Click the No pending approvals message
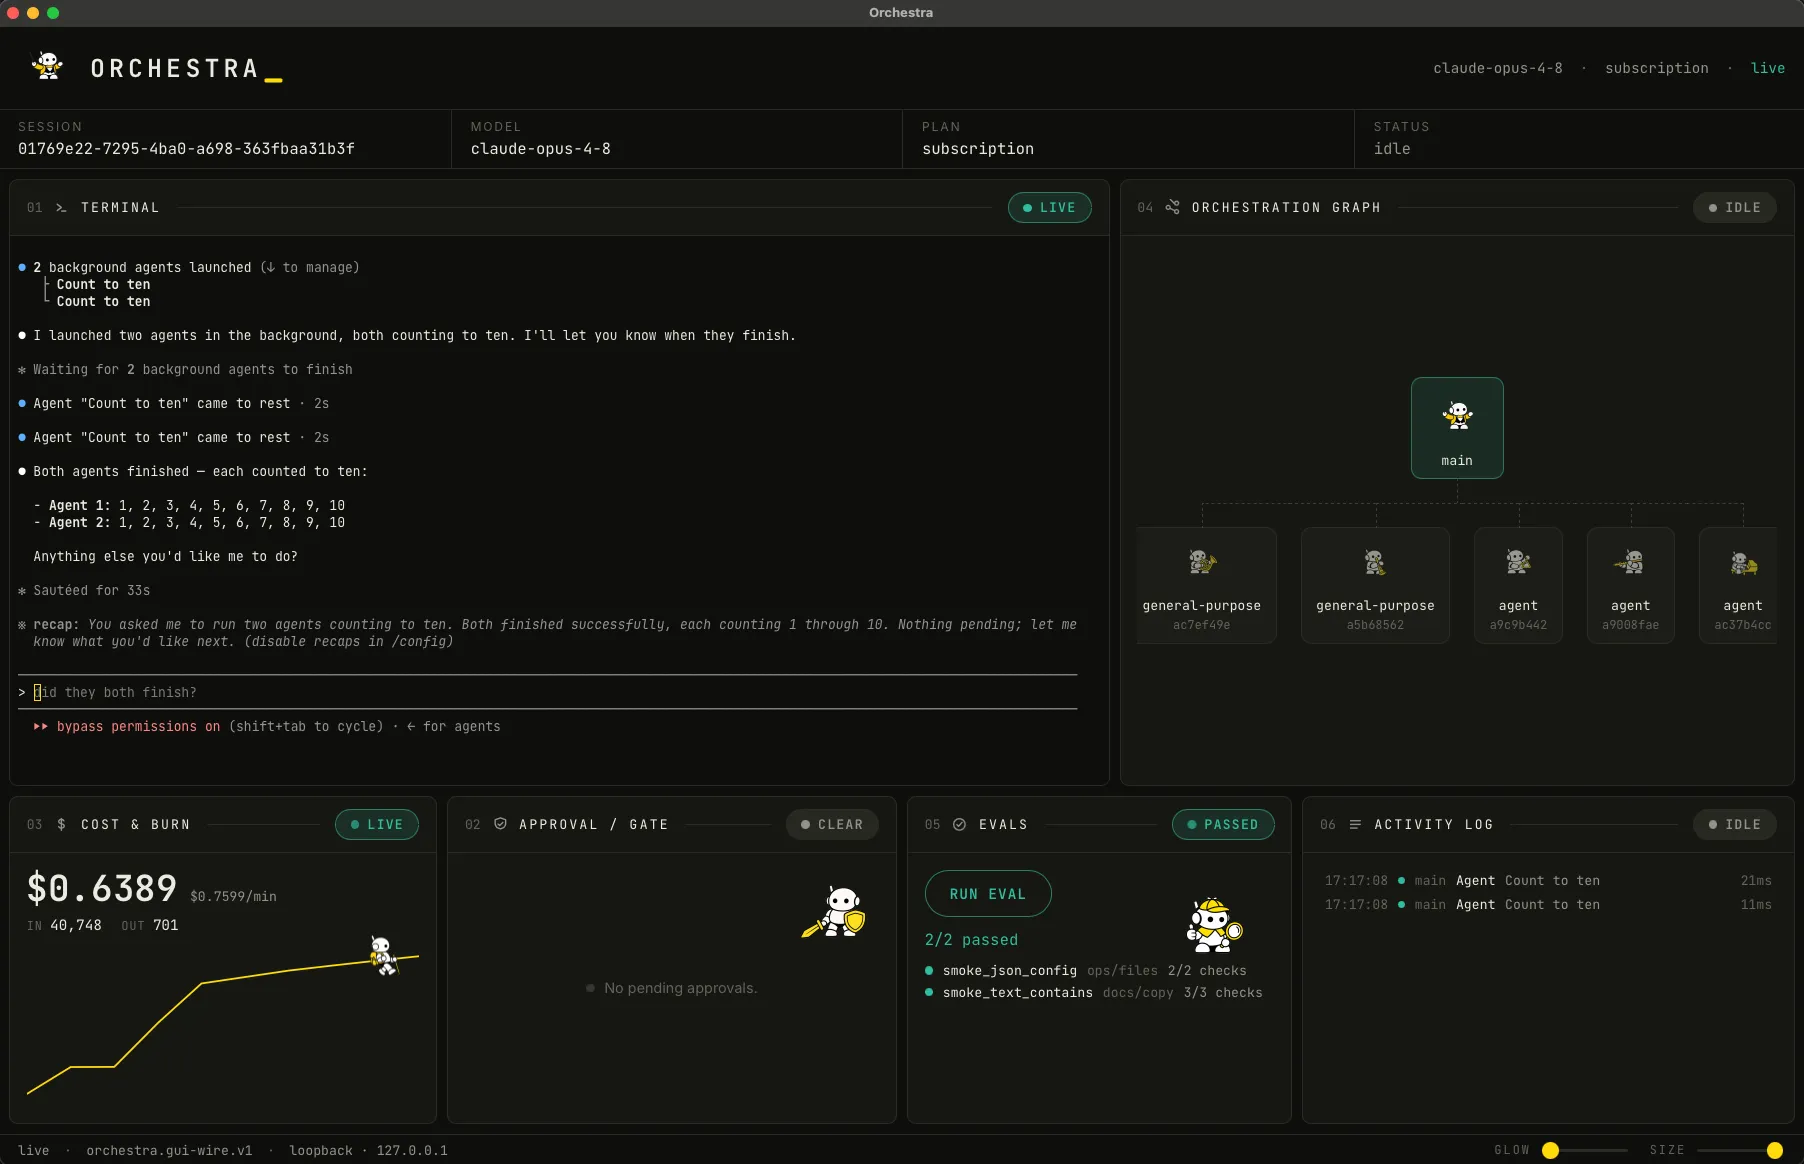 pos(671,988)
